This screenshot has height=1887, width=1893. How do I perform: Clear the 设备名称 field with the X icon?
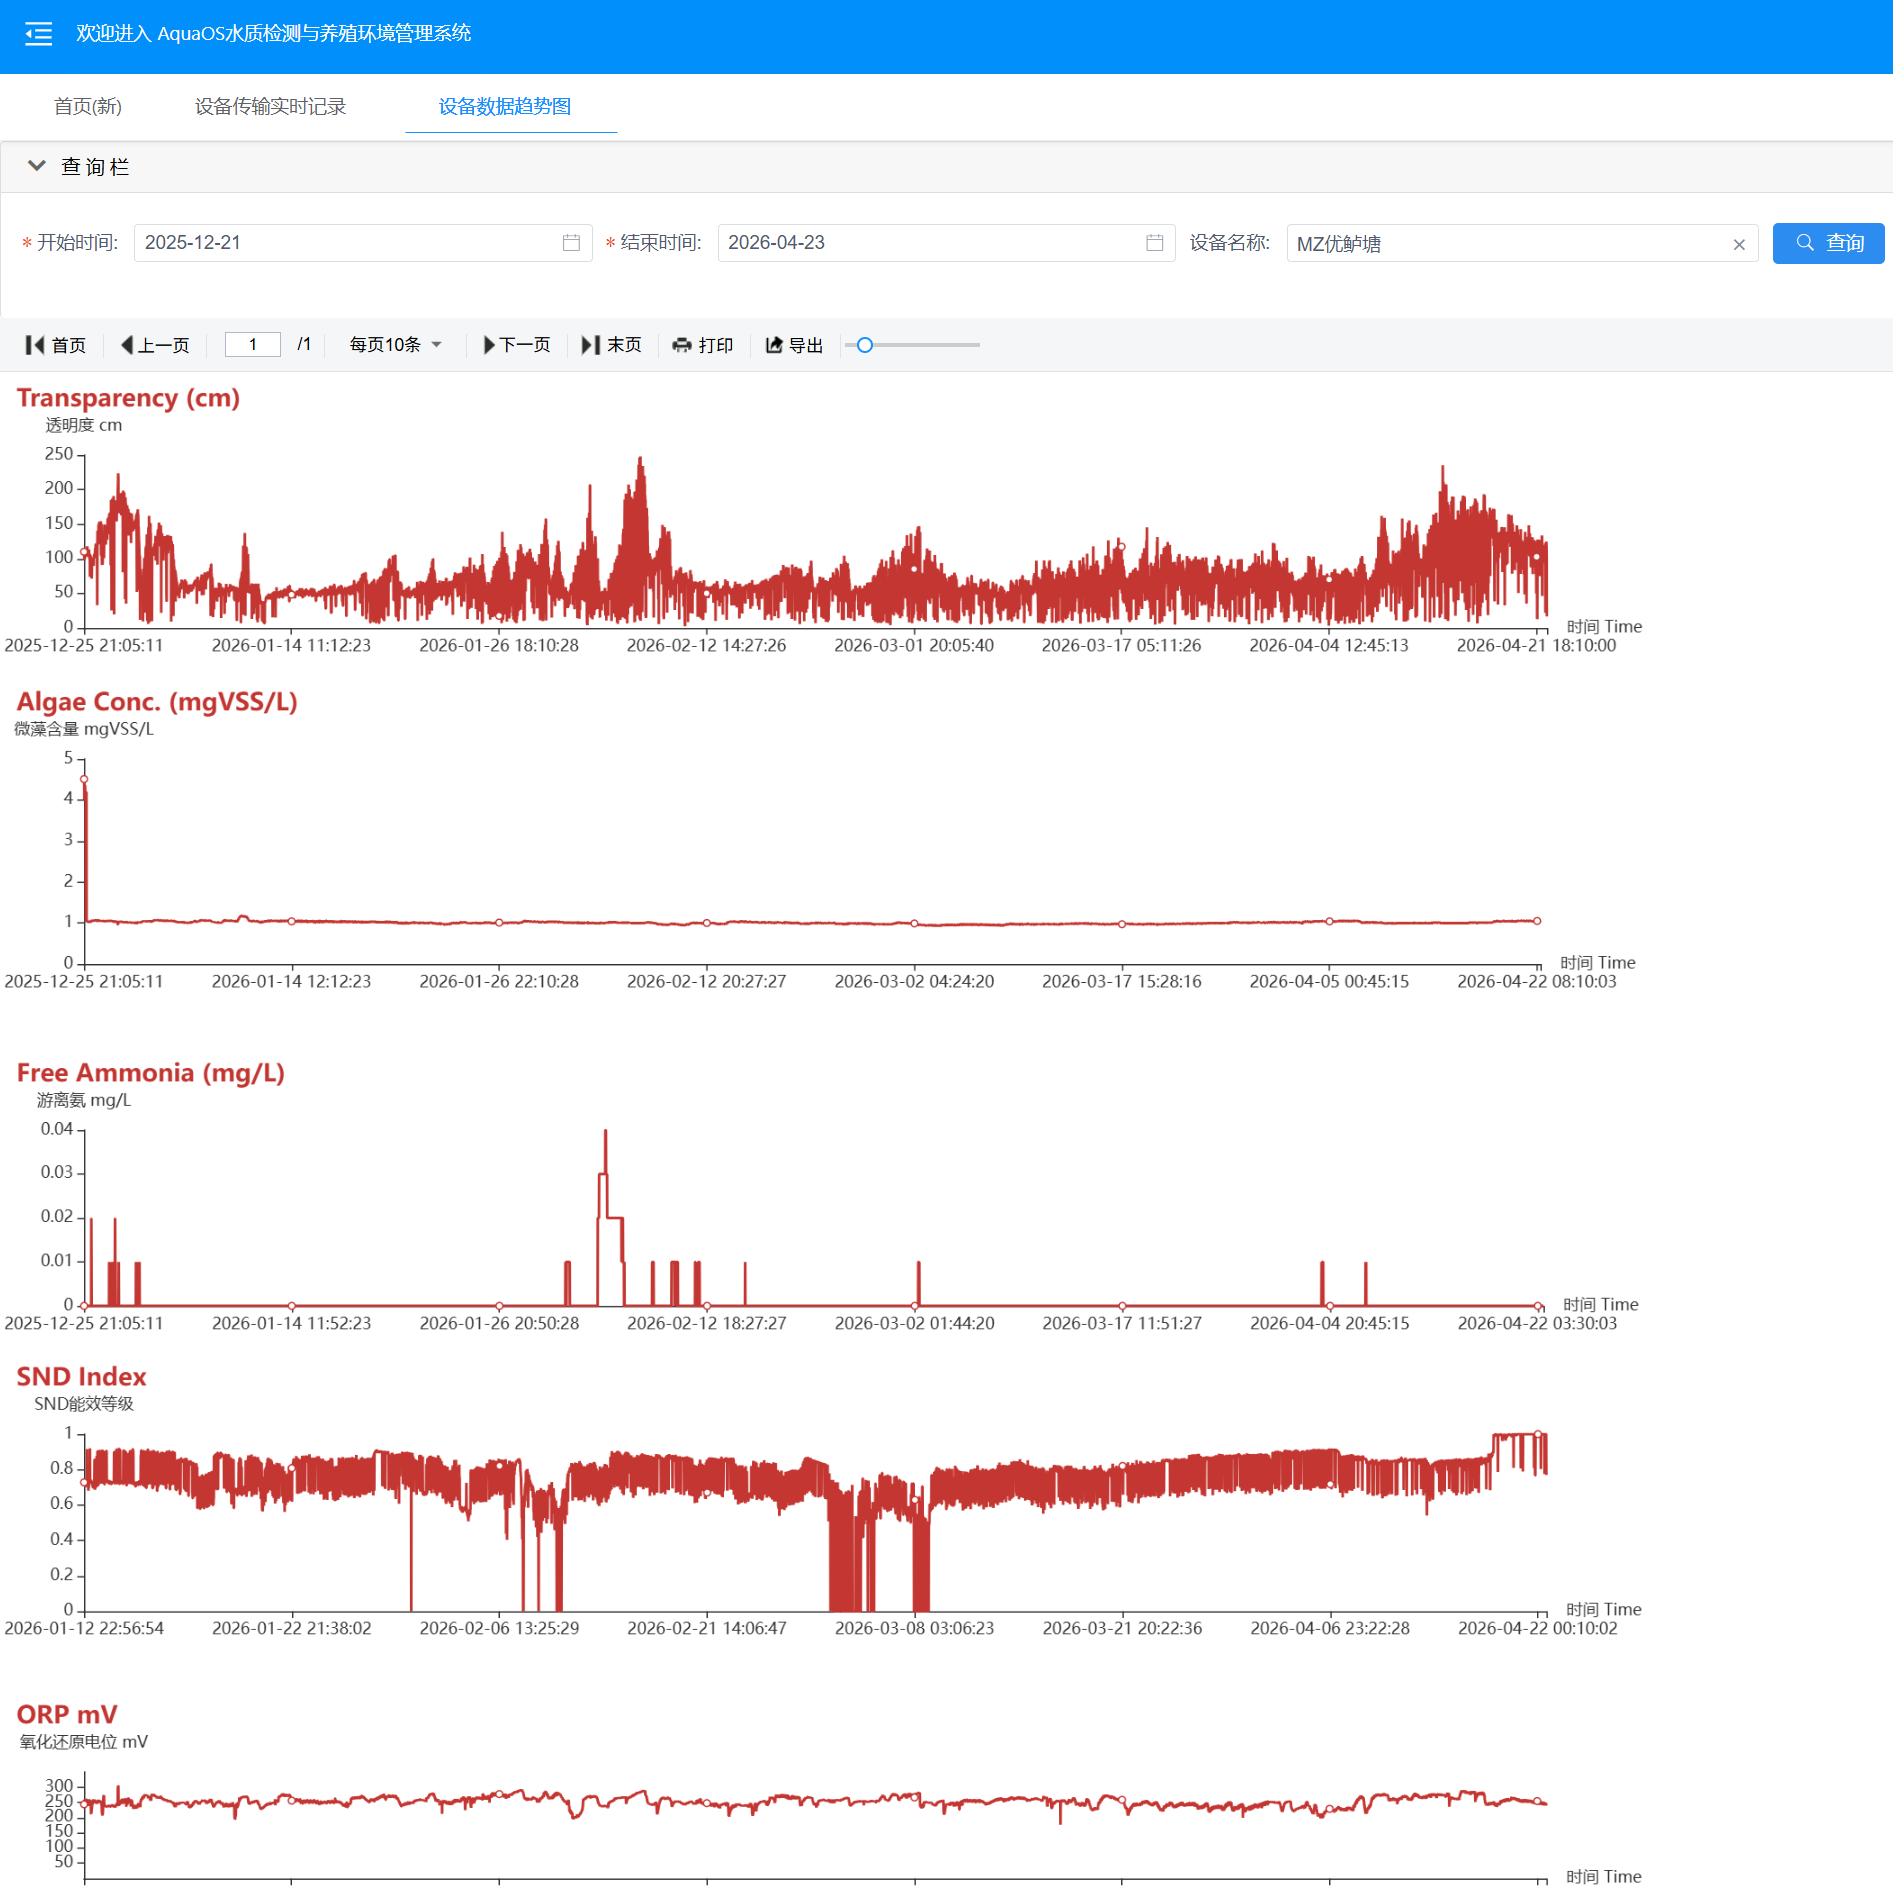coord(1737,243)
